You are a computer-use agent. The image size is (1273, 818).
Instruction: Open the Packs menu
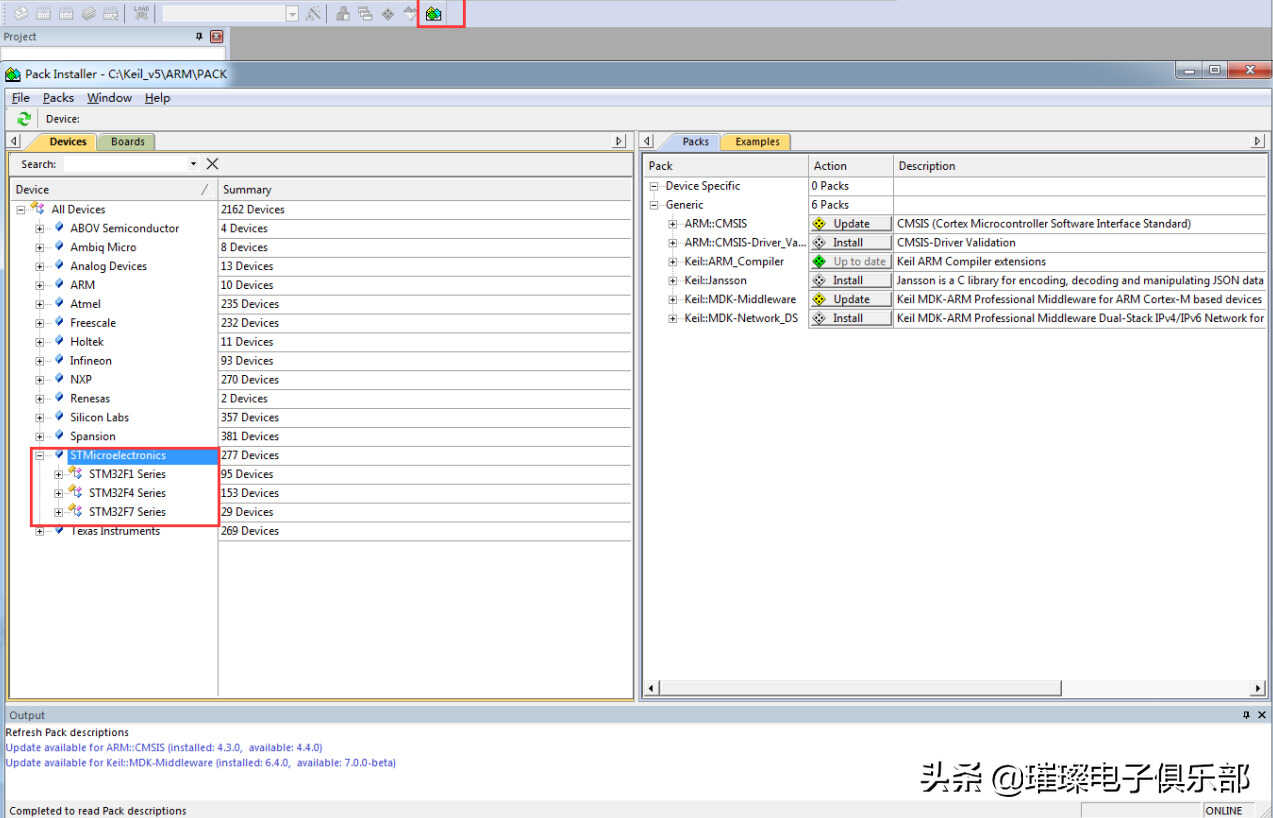(x=58, y=98)
